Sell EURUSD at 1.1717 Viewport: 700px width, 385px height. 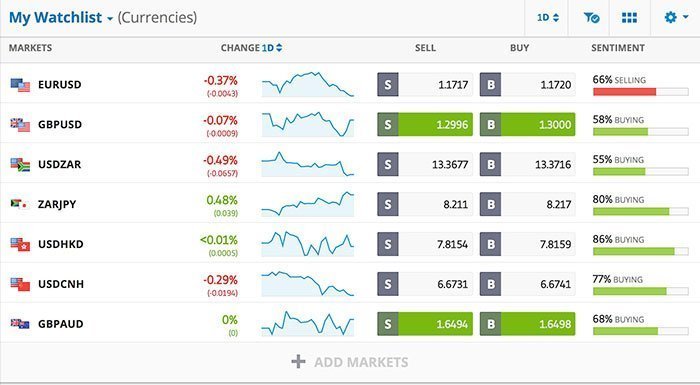425,84
